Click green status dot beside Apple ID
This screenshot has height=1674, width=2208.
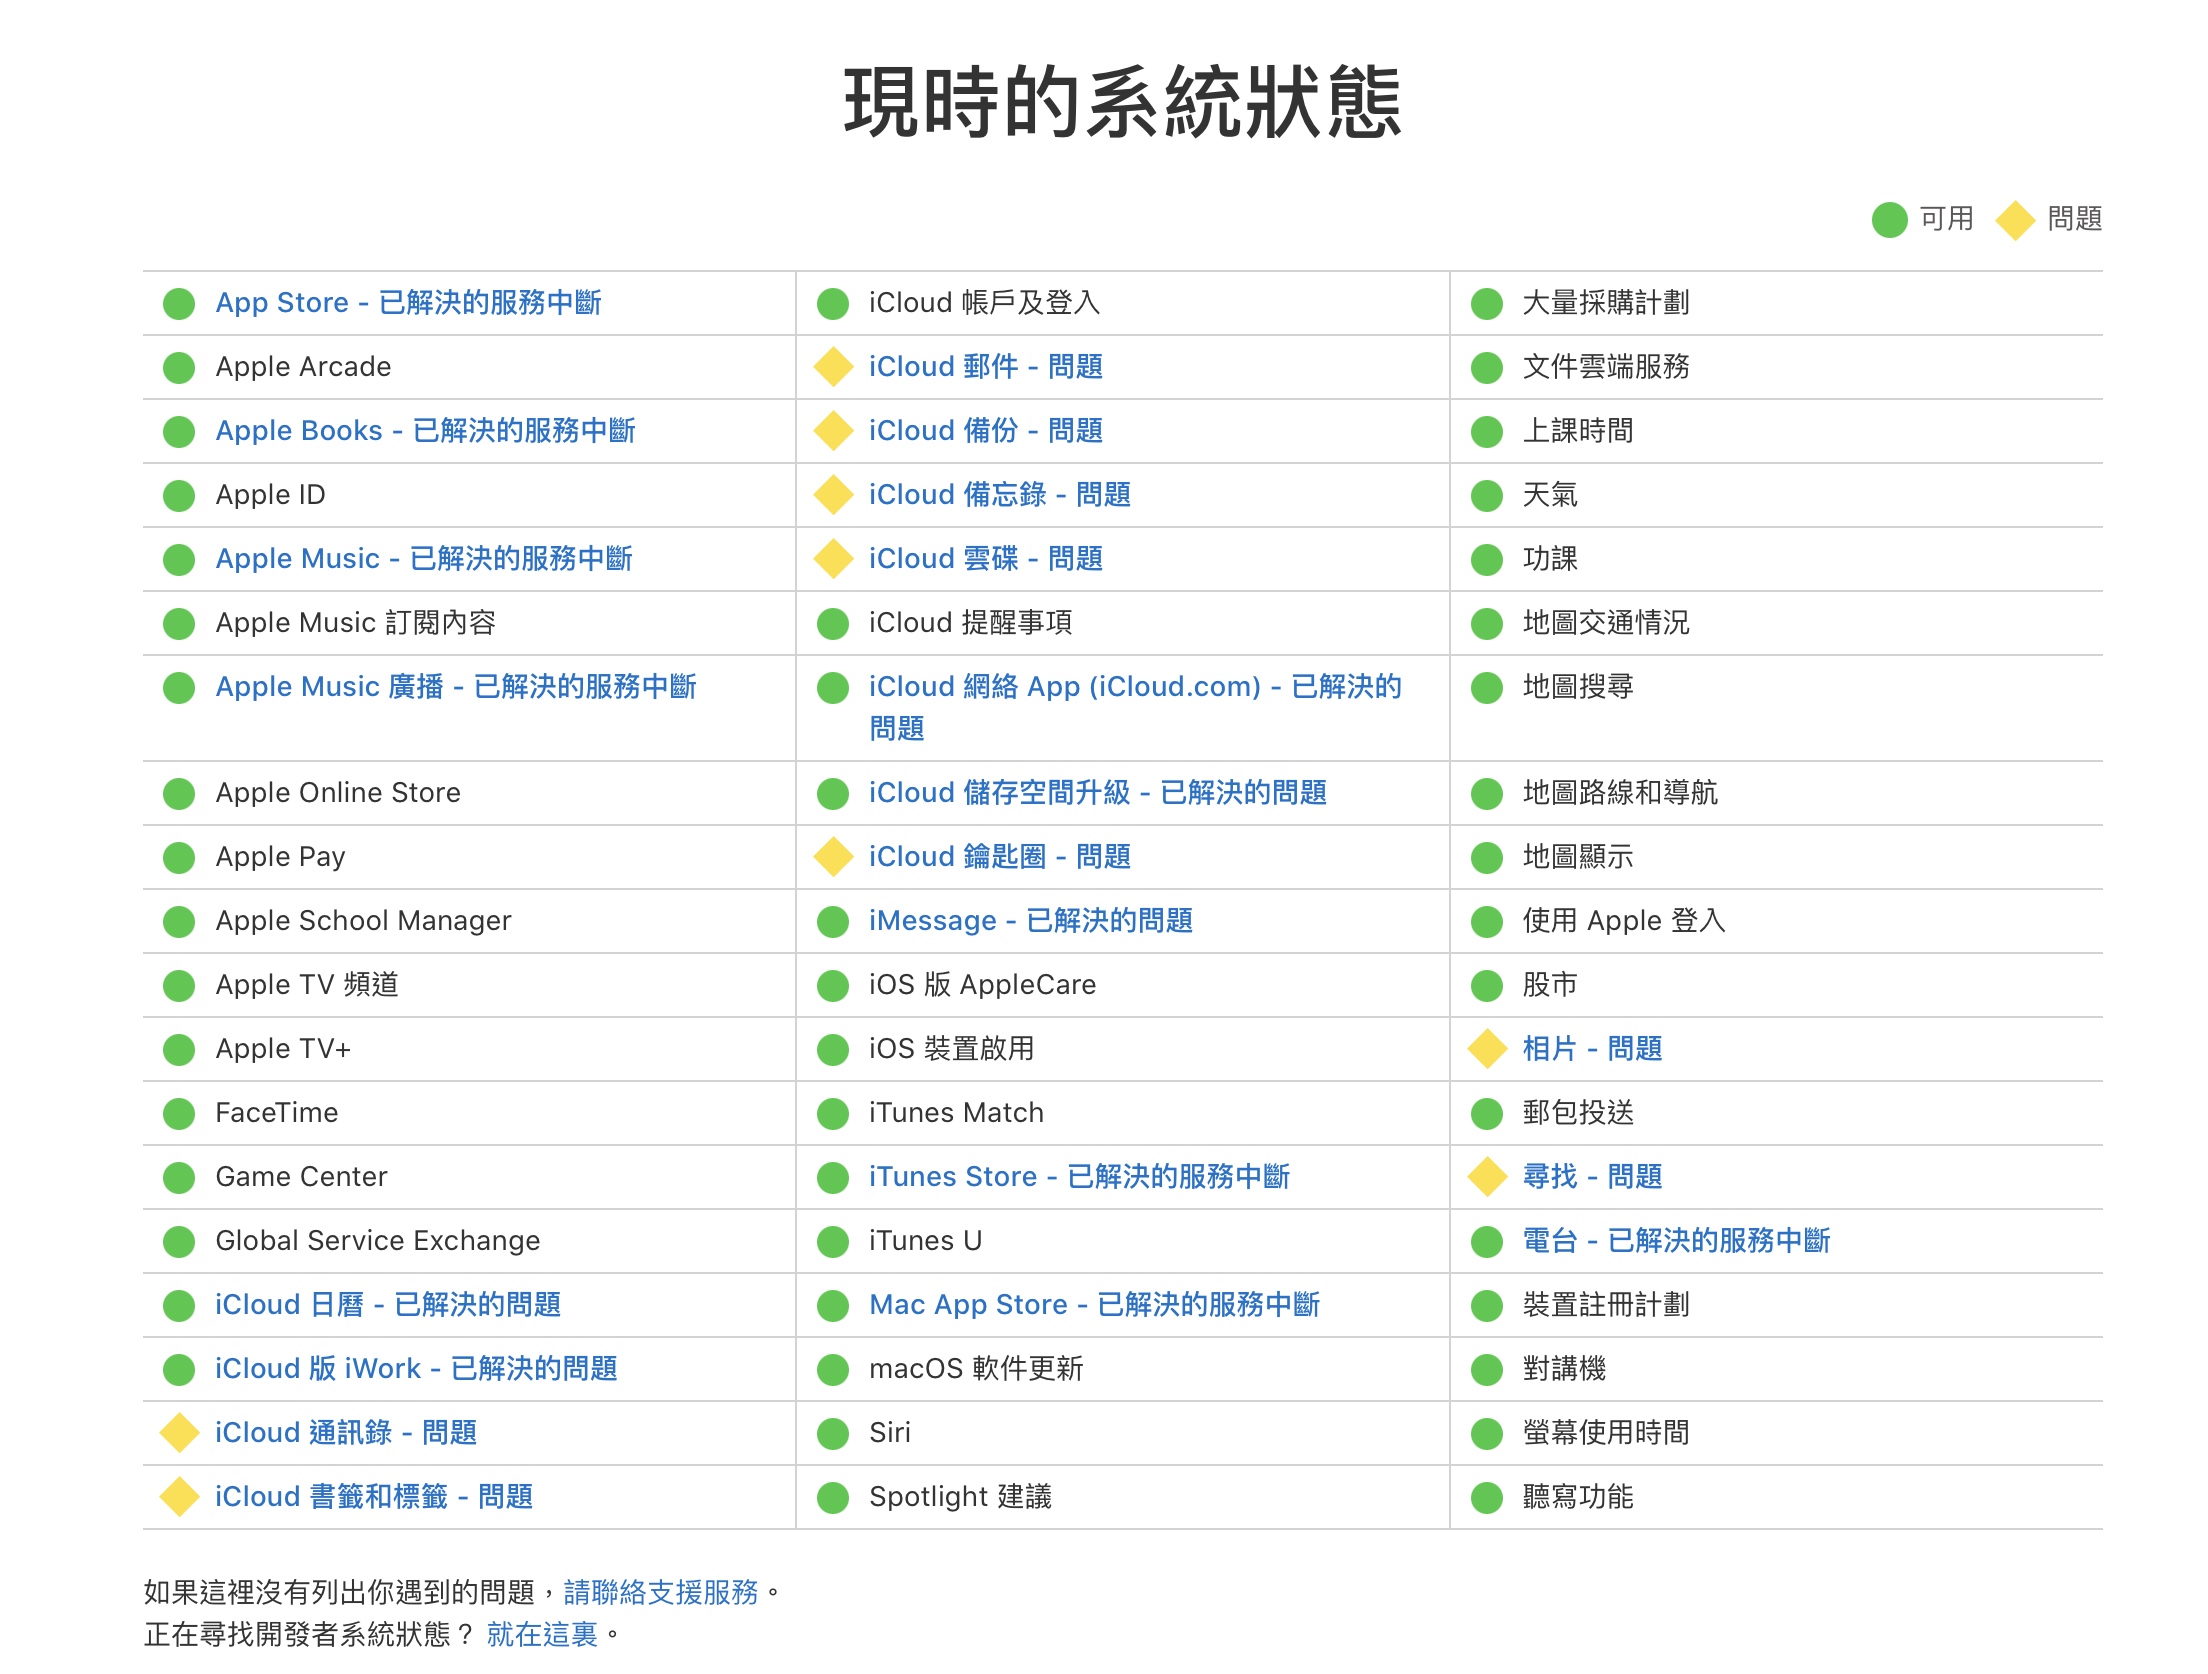[179, 496]
